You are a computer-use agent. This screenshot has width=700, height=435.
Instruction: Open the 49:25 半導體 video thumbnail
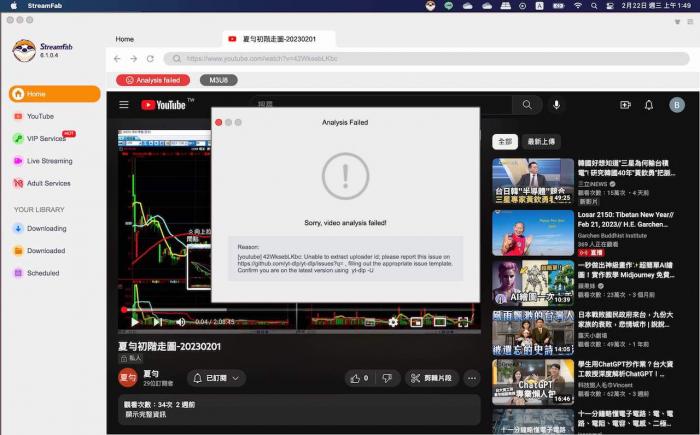tap(533, 181)
